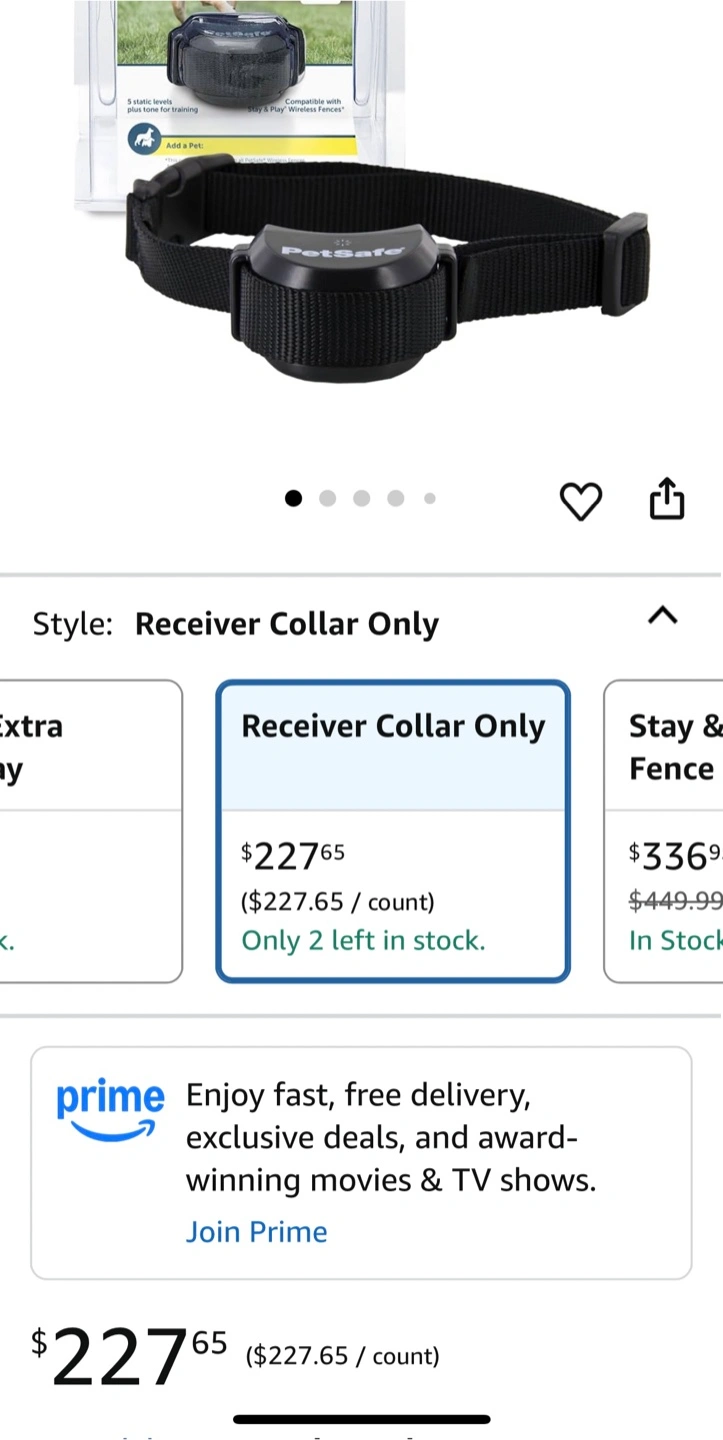The height and width of the screenshot is (1440, 723).
Task: Select the Receiver Collar Only style option
Action: pyautogui.click(x=393, y=832)
